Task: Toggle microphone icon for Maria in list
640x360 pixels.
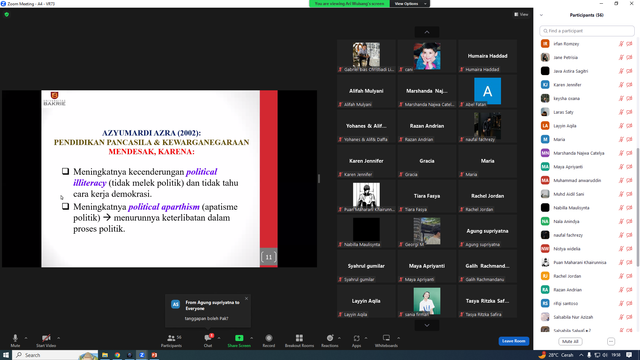Action: 621,140
